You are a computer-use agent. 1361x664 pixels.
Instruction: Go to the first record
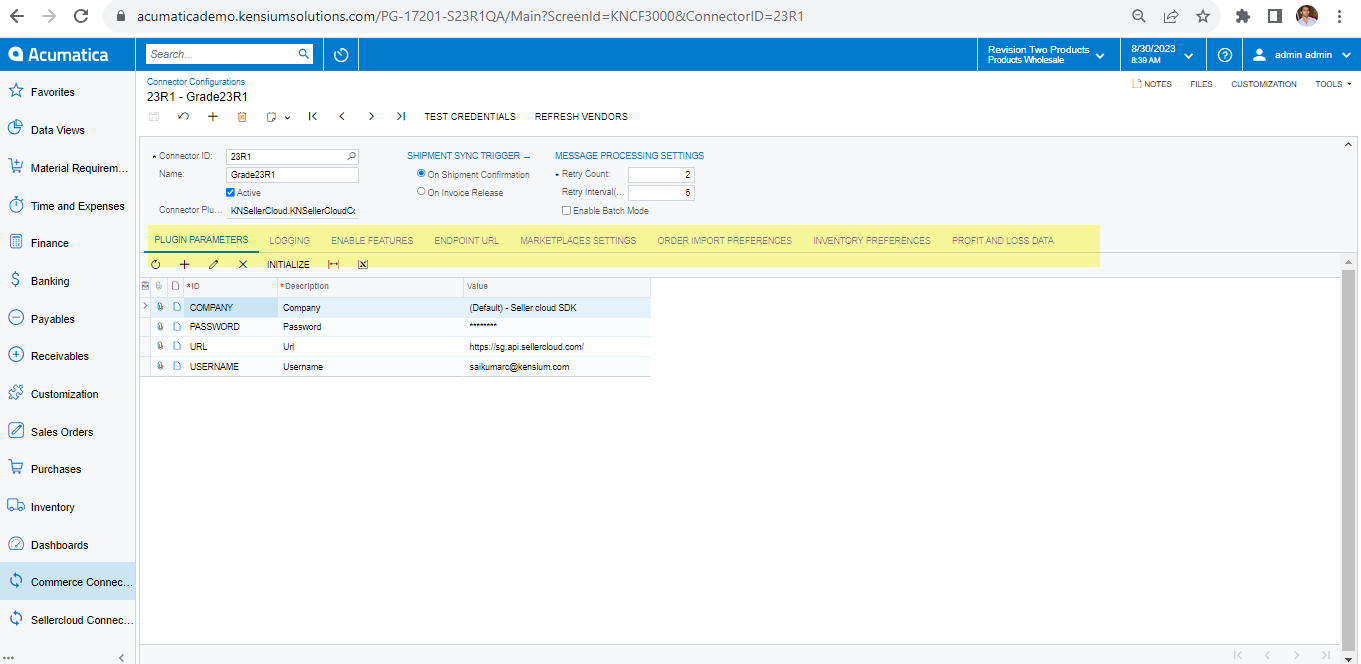(x=313, y=117)
